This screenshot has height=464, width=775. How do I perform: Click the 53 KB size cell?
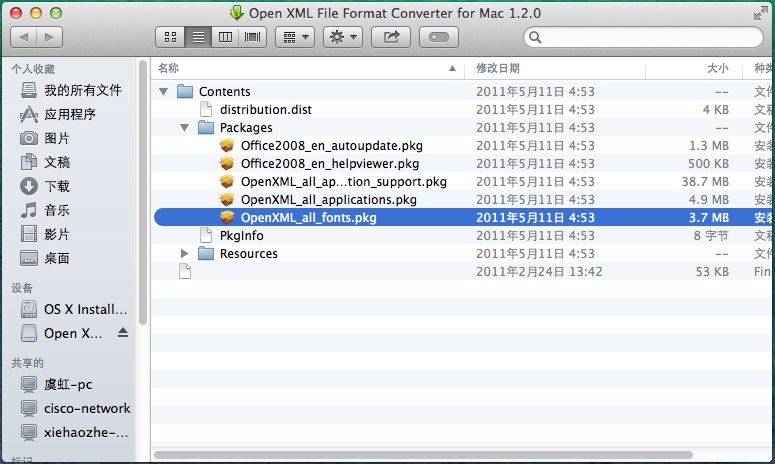tap(712, 272)
